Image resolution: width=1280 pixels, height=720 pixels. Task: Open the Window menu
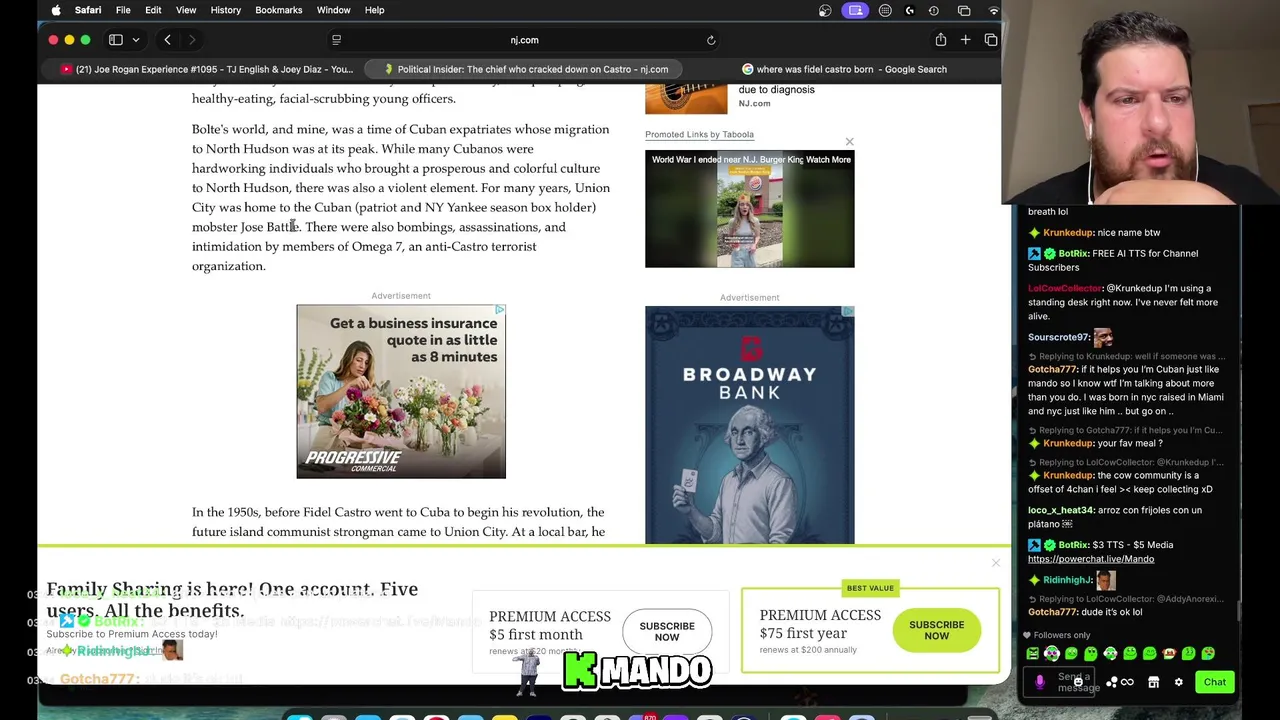coord(334,10)
